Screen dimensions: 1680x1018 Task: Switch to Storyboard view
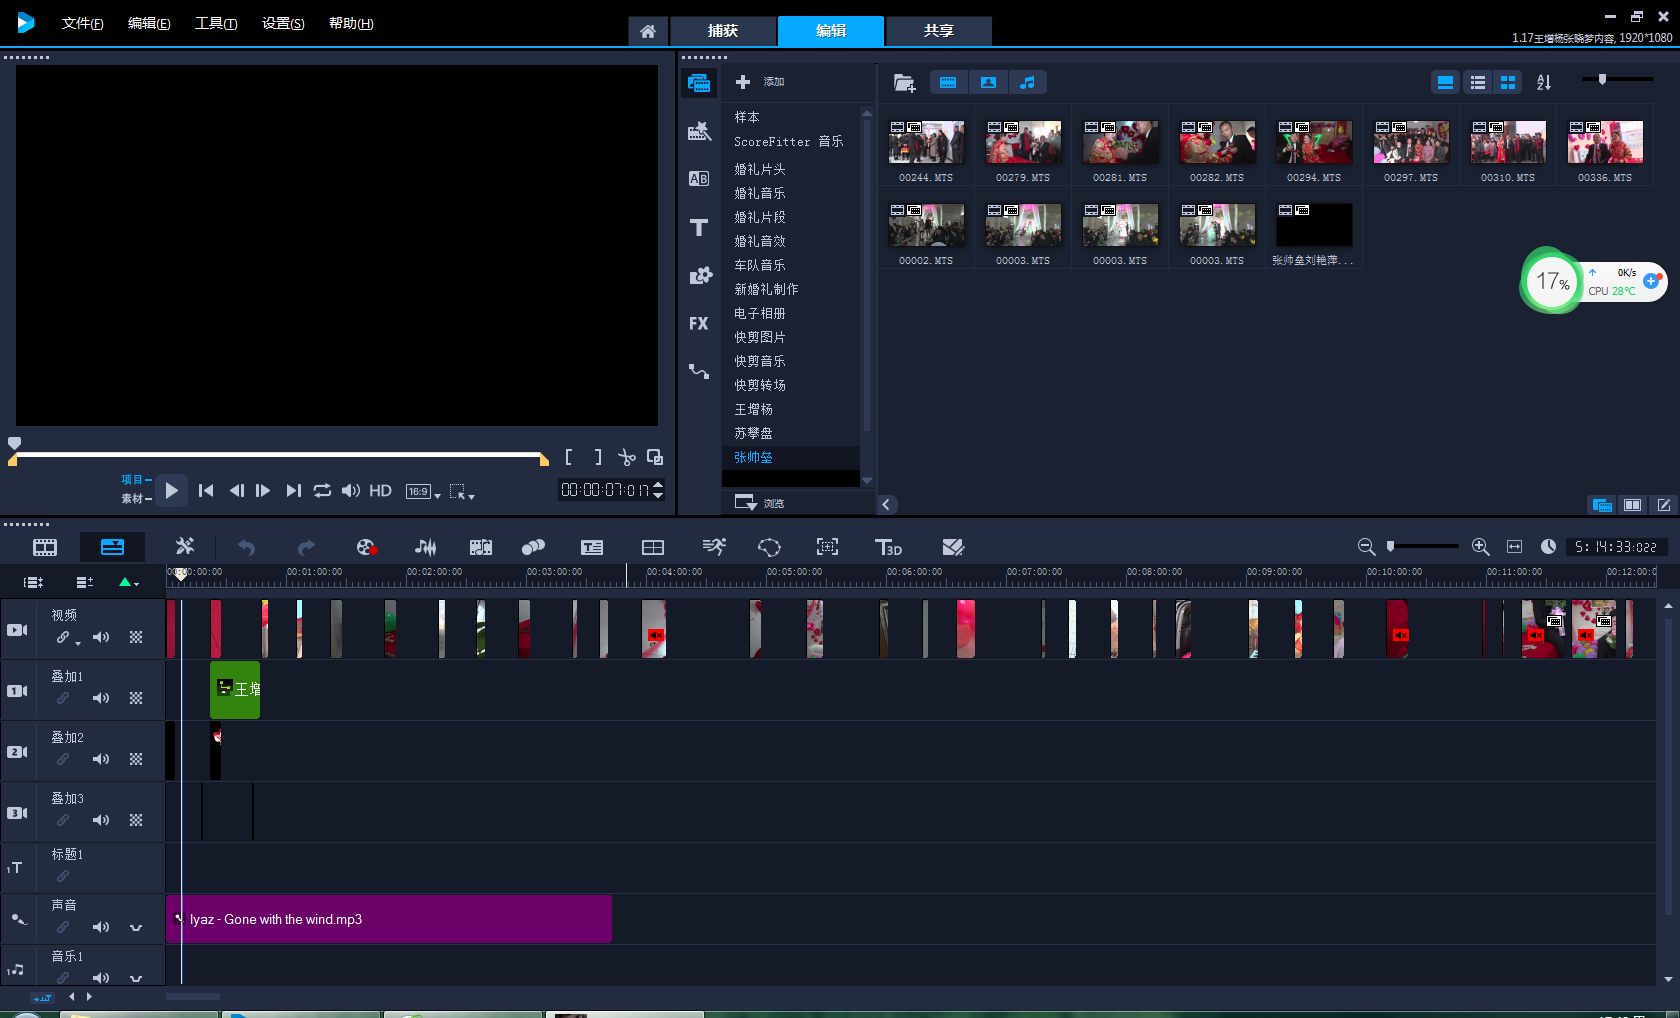tap(45, 547)
